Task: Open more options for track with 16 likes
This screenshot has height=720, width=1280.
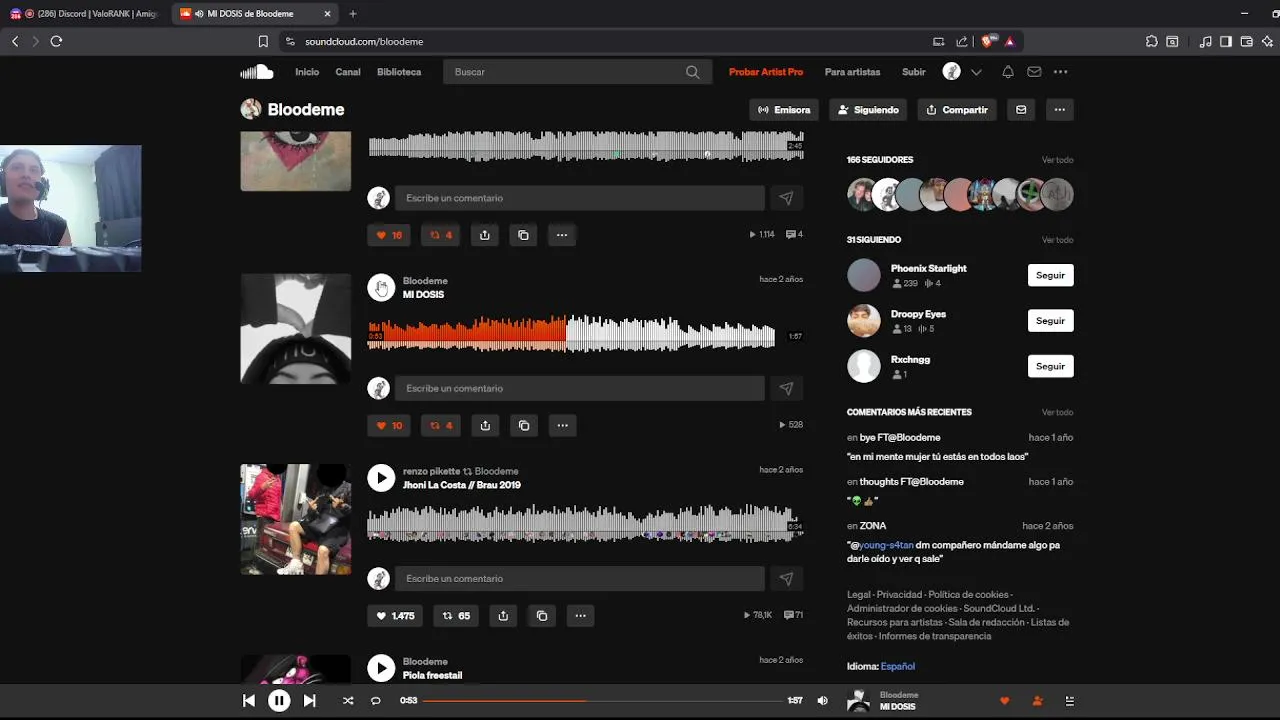Action: click(562, 235)
